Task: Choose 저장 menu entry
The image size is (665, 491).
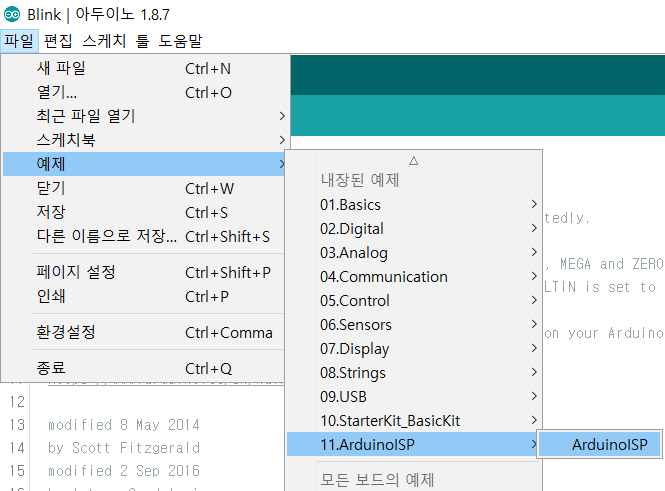Action: (x=143, y=212)
